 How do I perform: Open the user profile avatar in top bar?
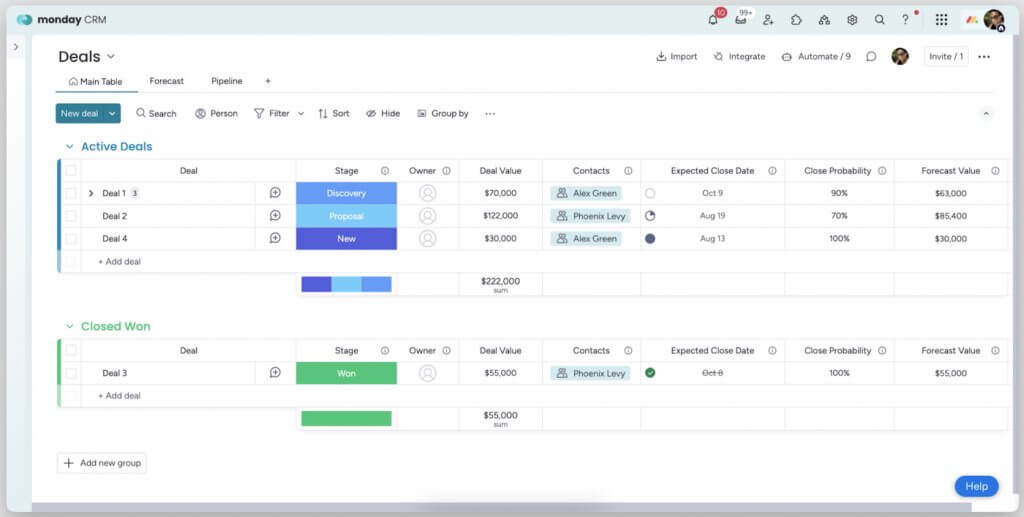[994, 20]
